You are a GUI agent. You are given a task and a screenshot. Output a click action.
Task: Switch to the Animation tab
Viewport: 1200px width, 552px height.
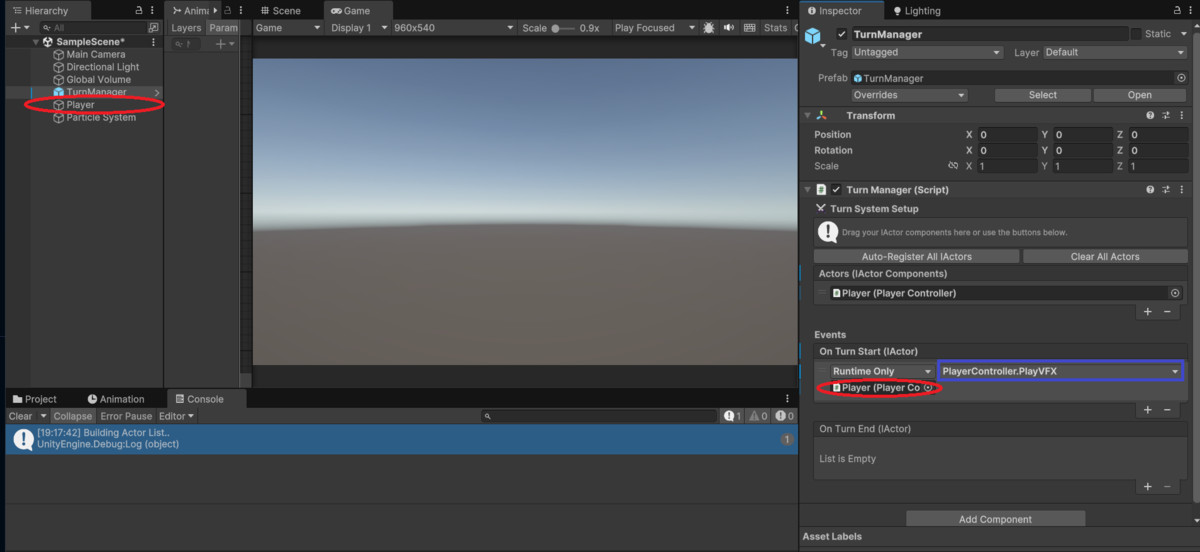(x=116, y=399)
